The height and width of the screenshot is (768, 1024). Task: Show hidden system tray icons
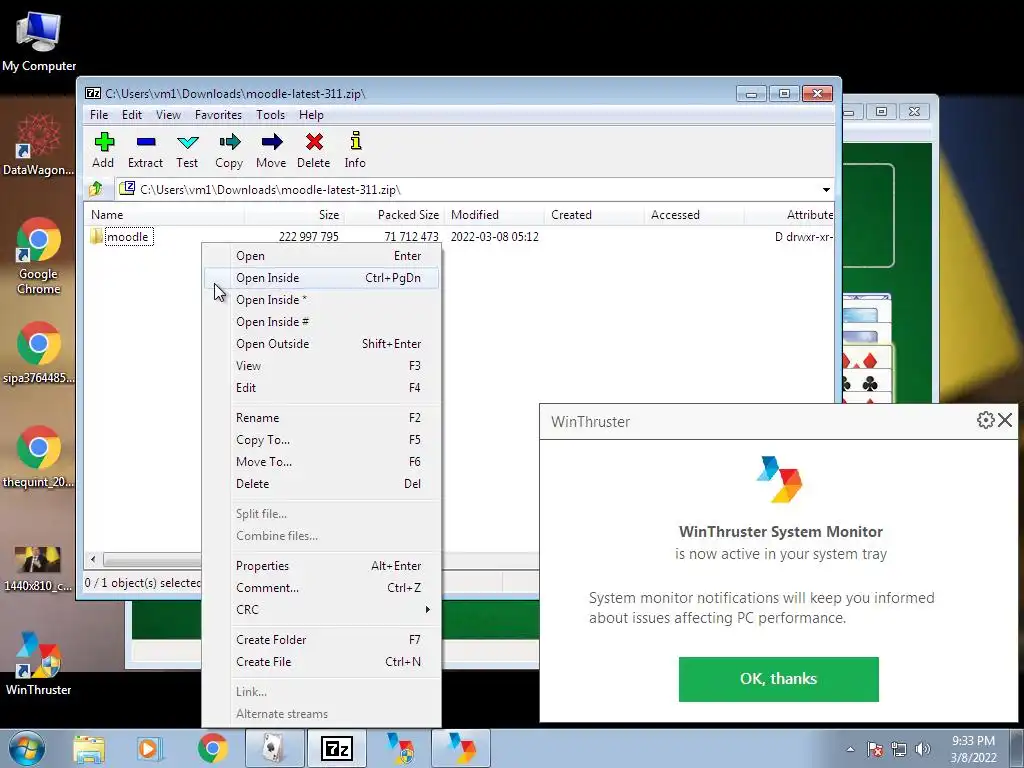coord(850,749)
